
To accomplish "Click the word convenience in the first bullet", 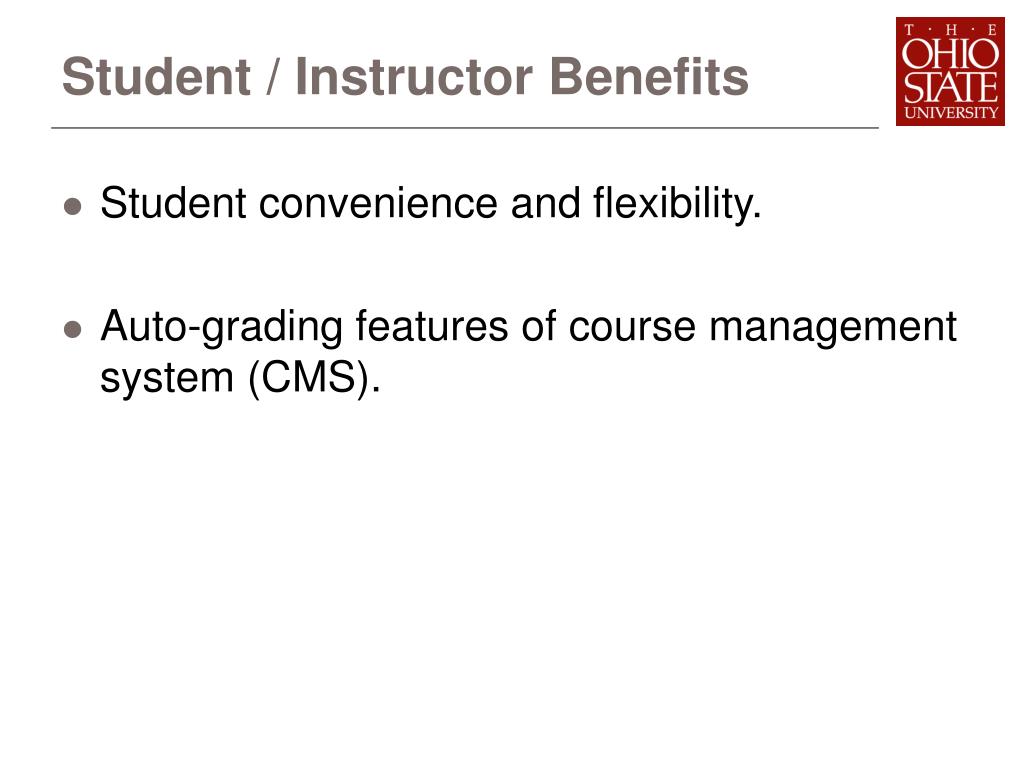I will tap(378, 203).
